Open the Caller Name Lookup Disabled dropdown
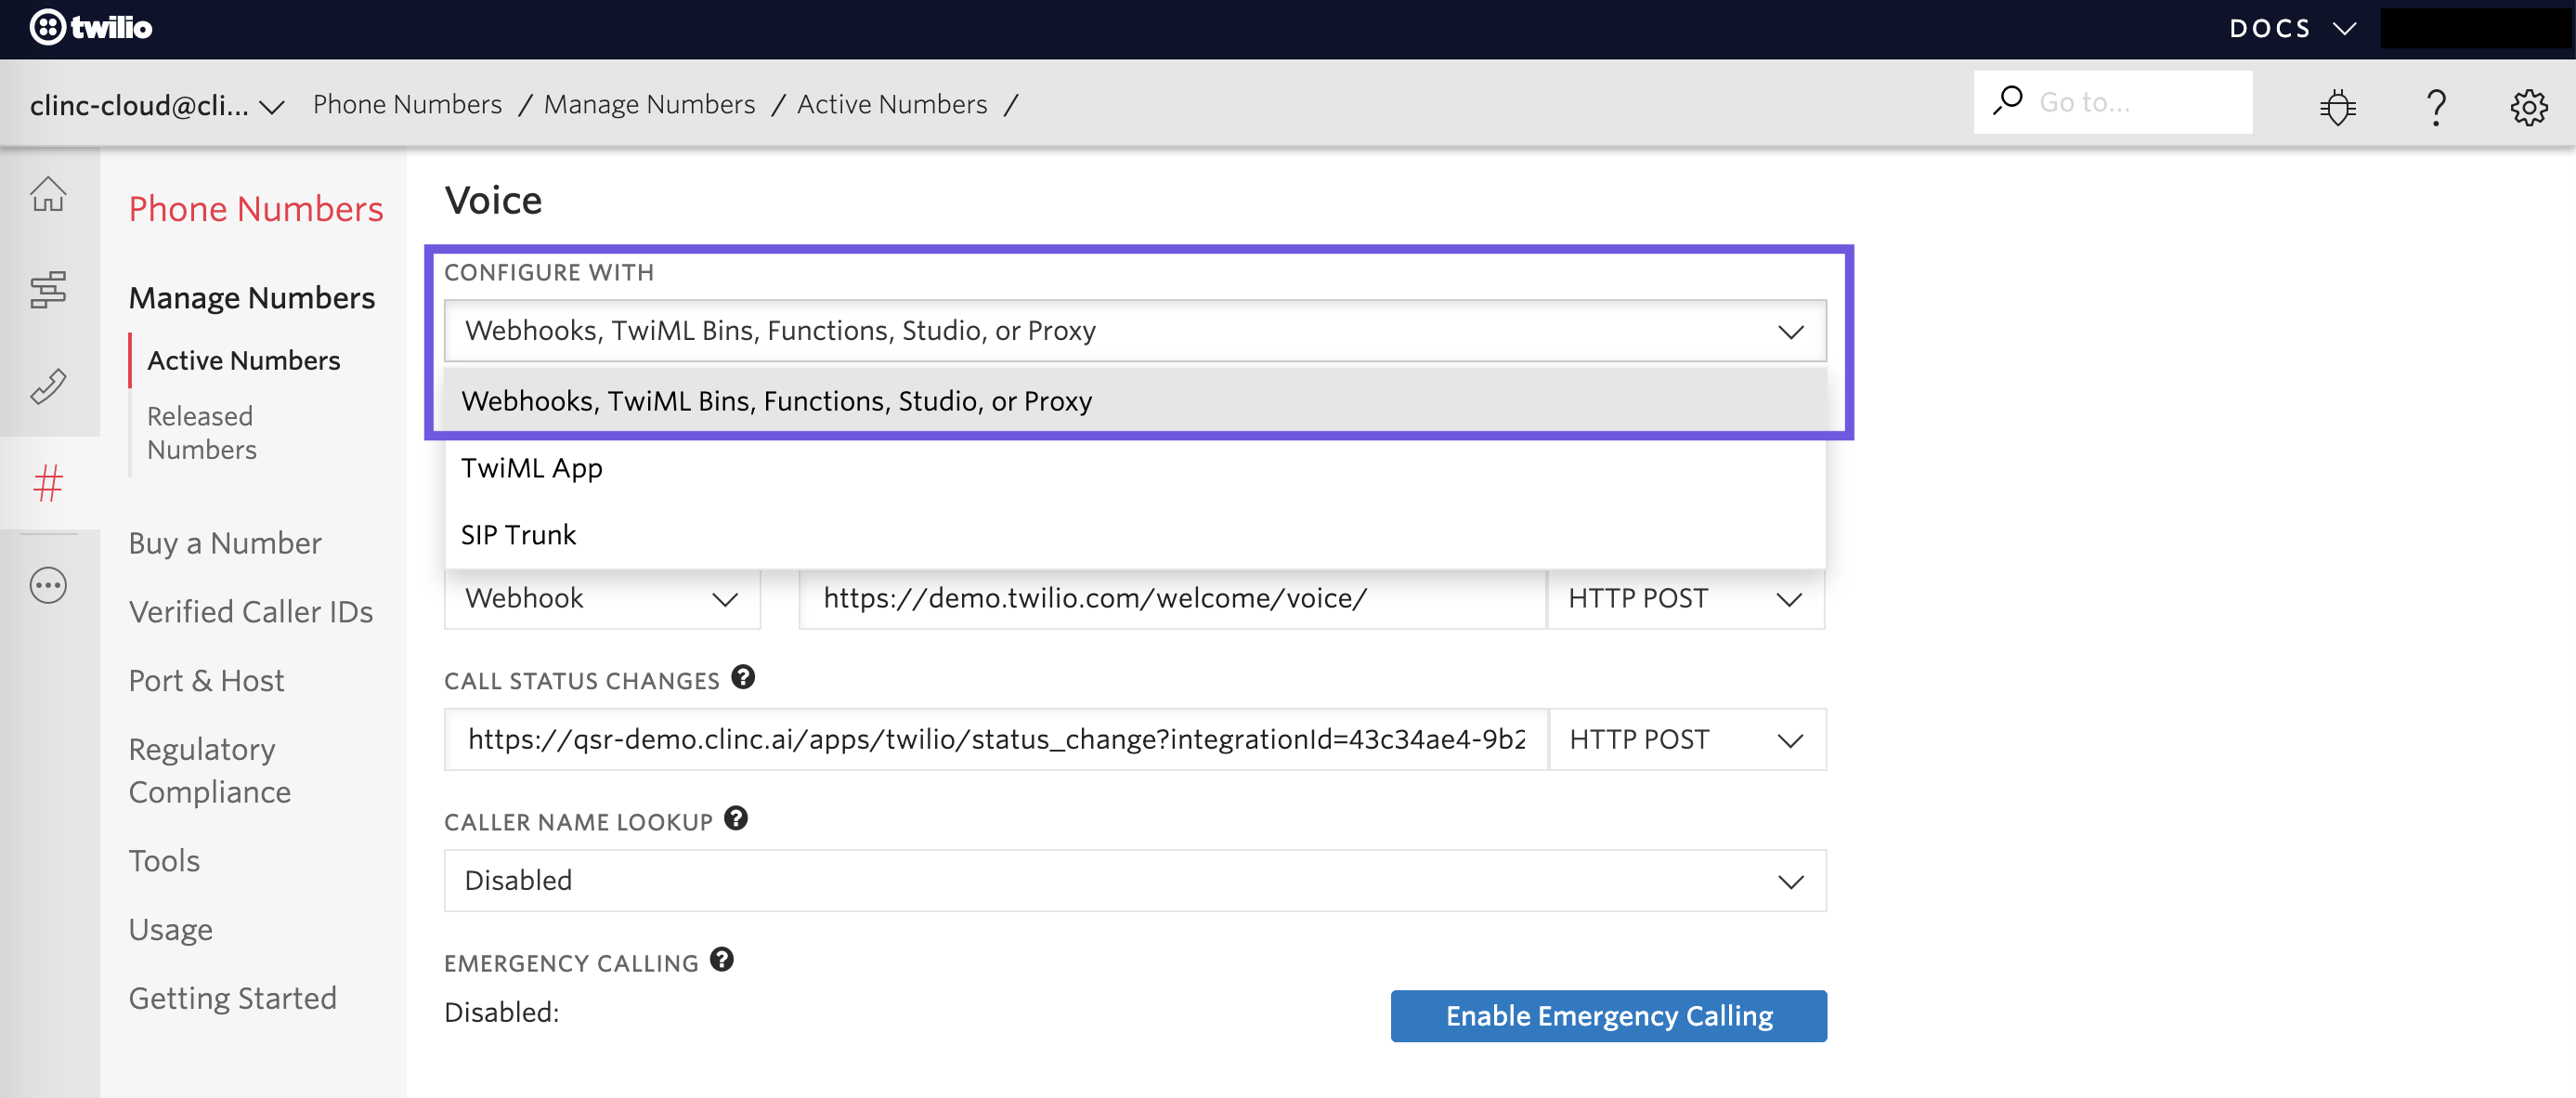The image size is (2576, 1098). click(1135, 880)
